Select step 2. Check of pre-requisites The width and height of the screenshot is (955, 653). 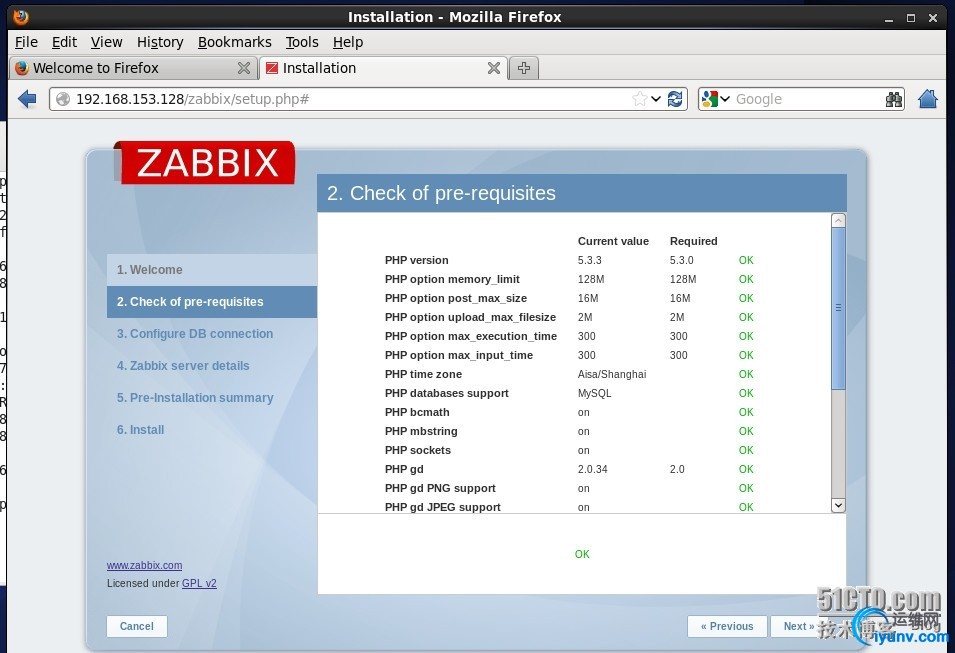212,302
